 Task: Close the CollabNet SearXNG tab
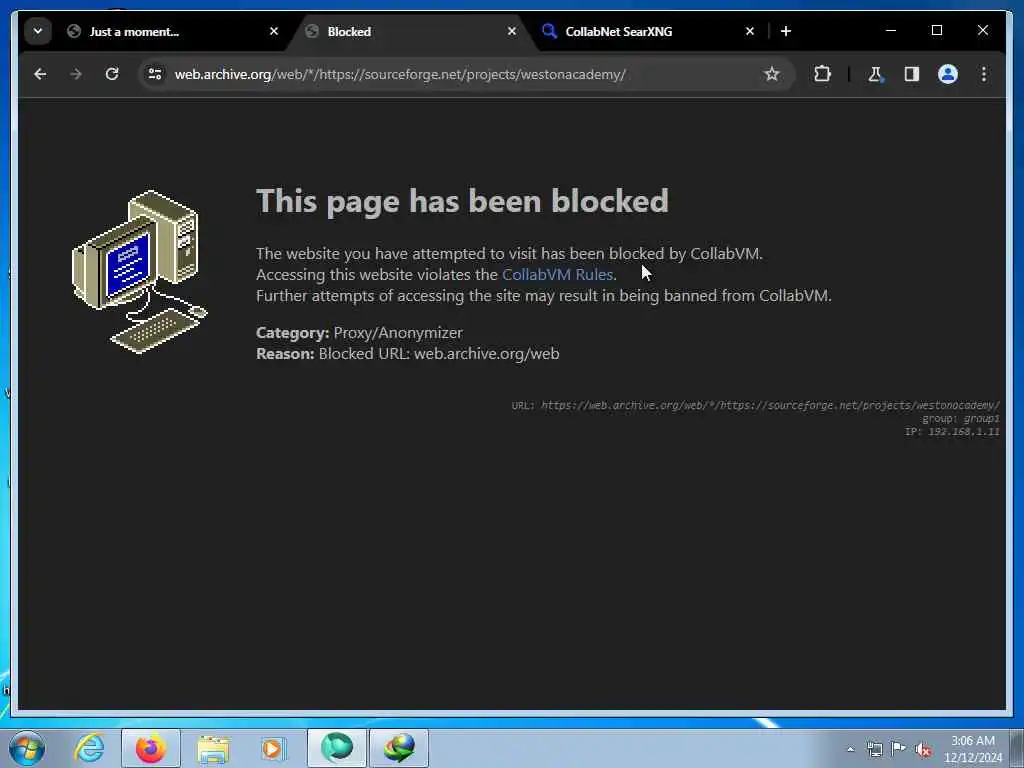click(x=750, y=31)
